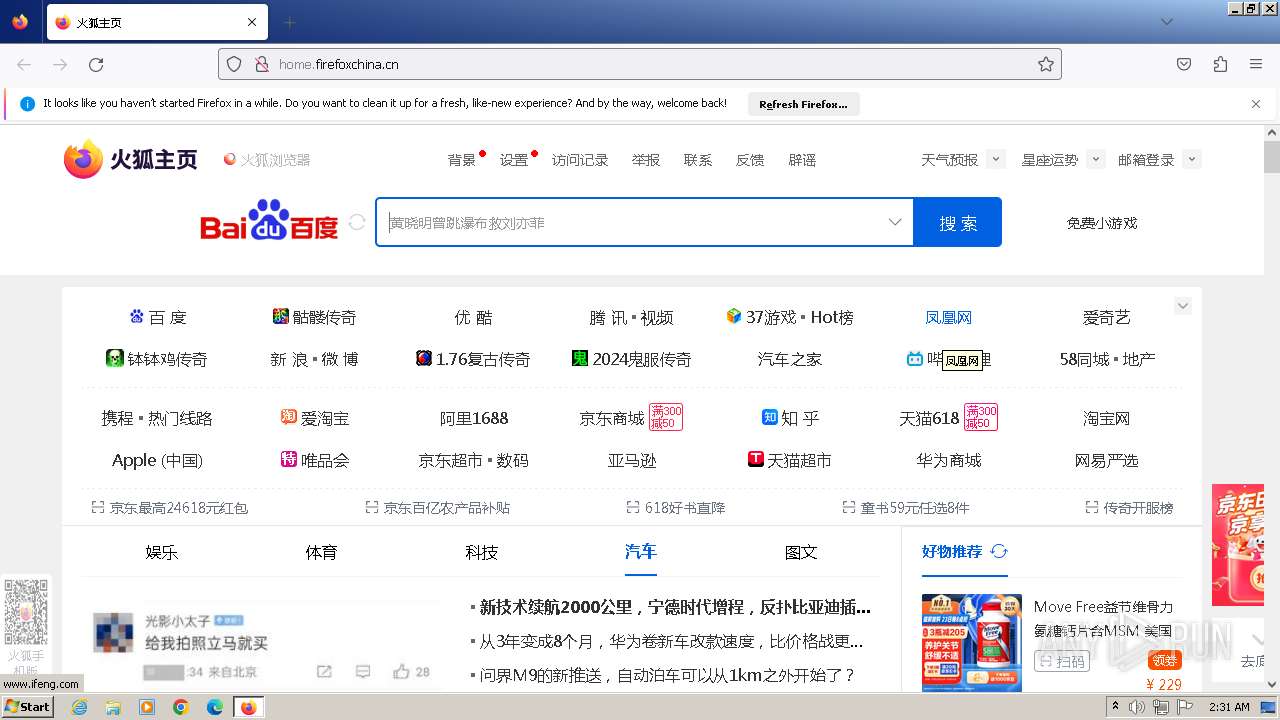This screenshot has width=1280, height=720.
Task: Collapse the site links panel chevron
Action: click(x=1183, y=306)
